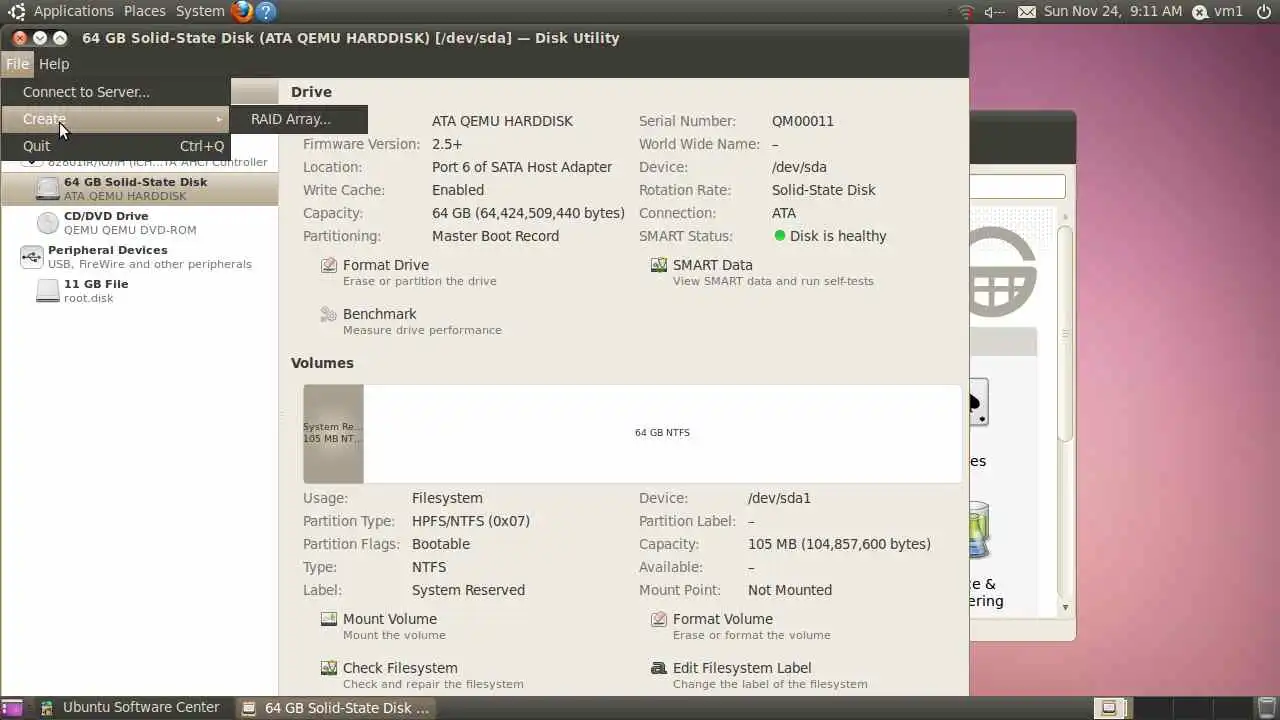Open the System menu
This screenshot has height=720, width=1280.
[x=200, y=11]
